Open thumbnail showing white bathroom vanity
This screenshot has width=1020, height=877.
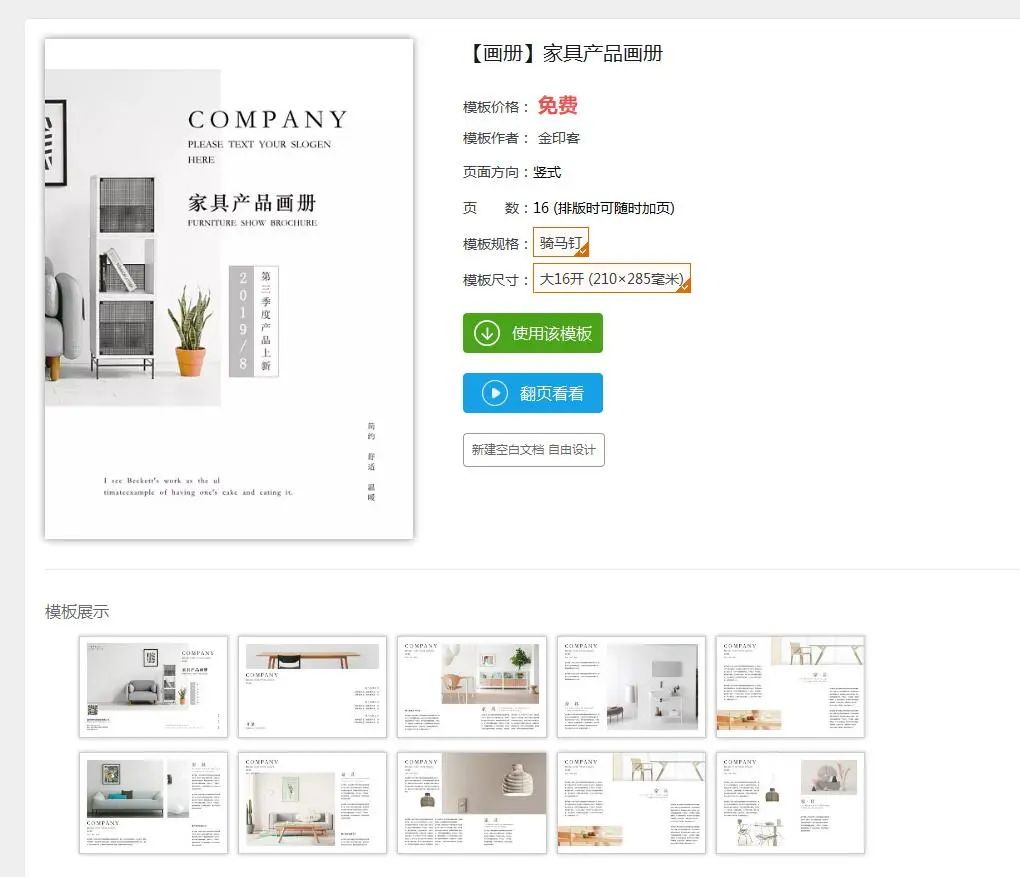[x=631, y=687]
